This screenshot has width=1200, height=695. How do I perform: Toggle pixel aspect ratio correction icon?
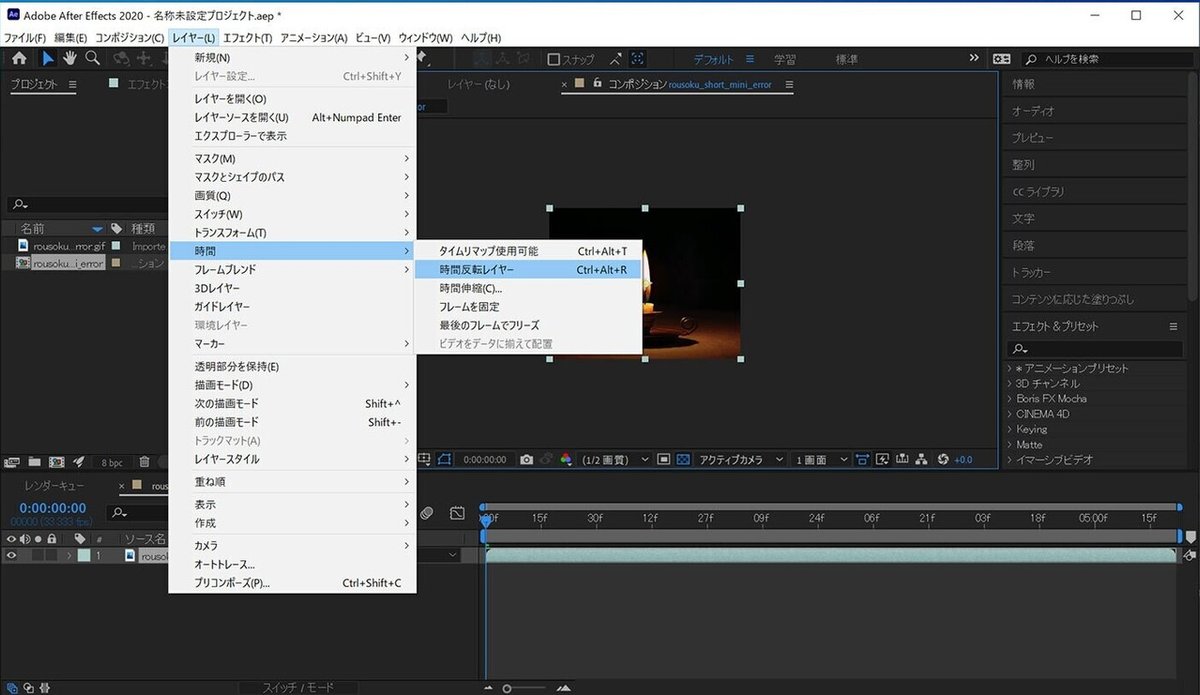[x=862, y=459]
